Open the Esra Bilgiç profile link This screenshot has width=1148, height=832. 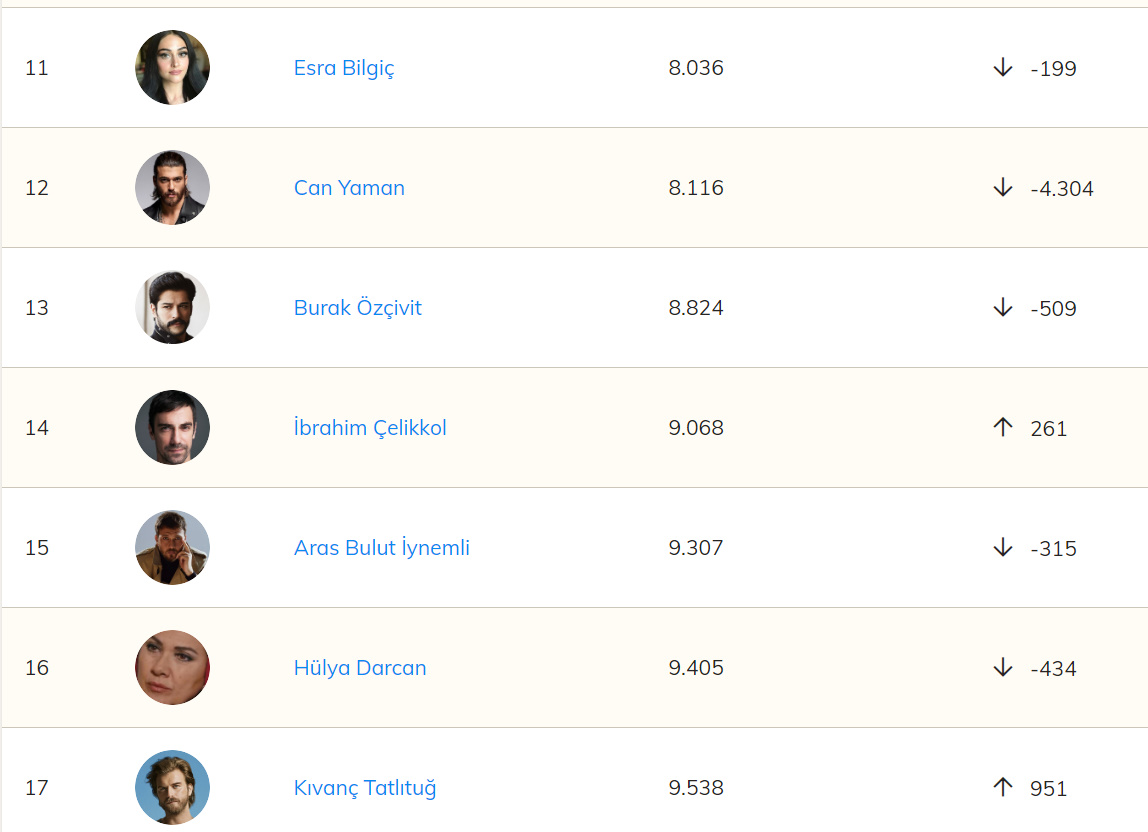(344, 68)
